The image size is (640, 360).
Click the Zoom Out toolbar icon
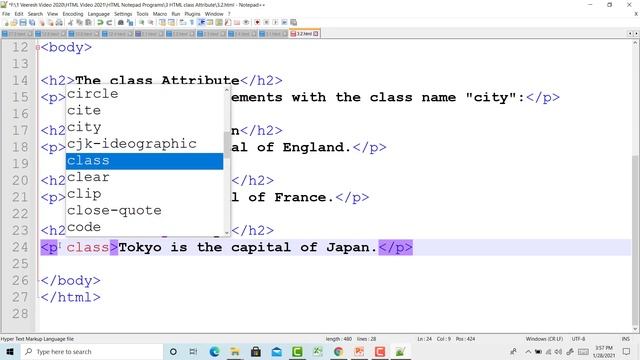(x=151, y=22)
